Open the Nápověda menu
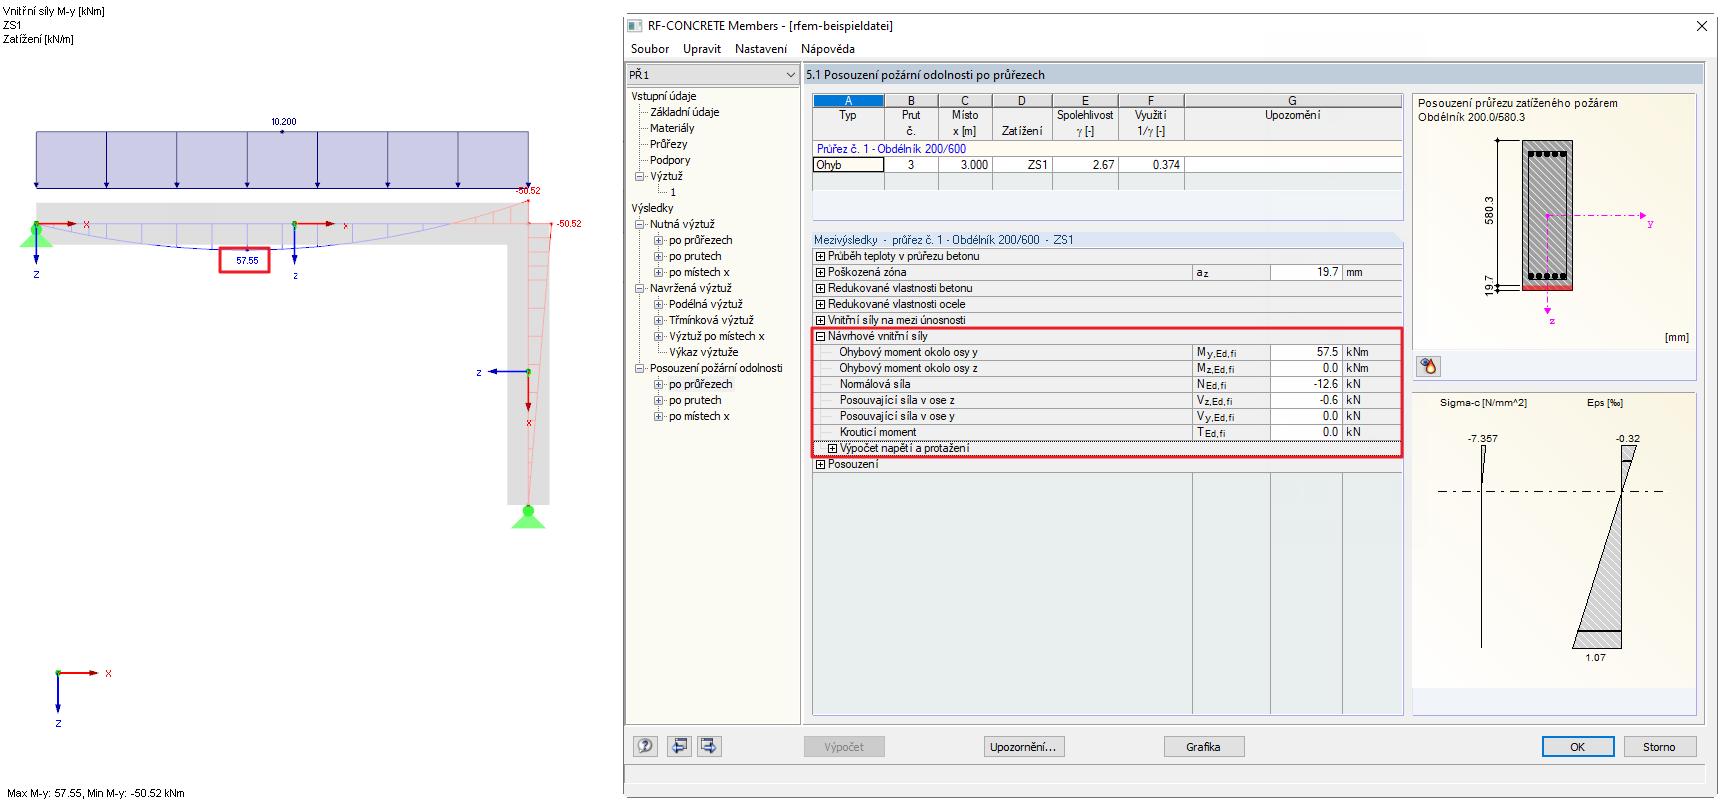 pos(828,49)
